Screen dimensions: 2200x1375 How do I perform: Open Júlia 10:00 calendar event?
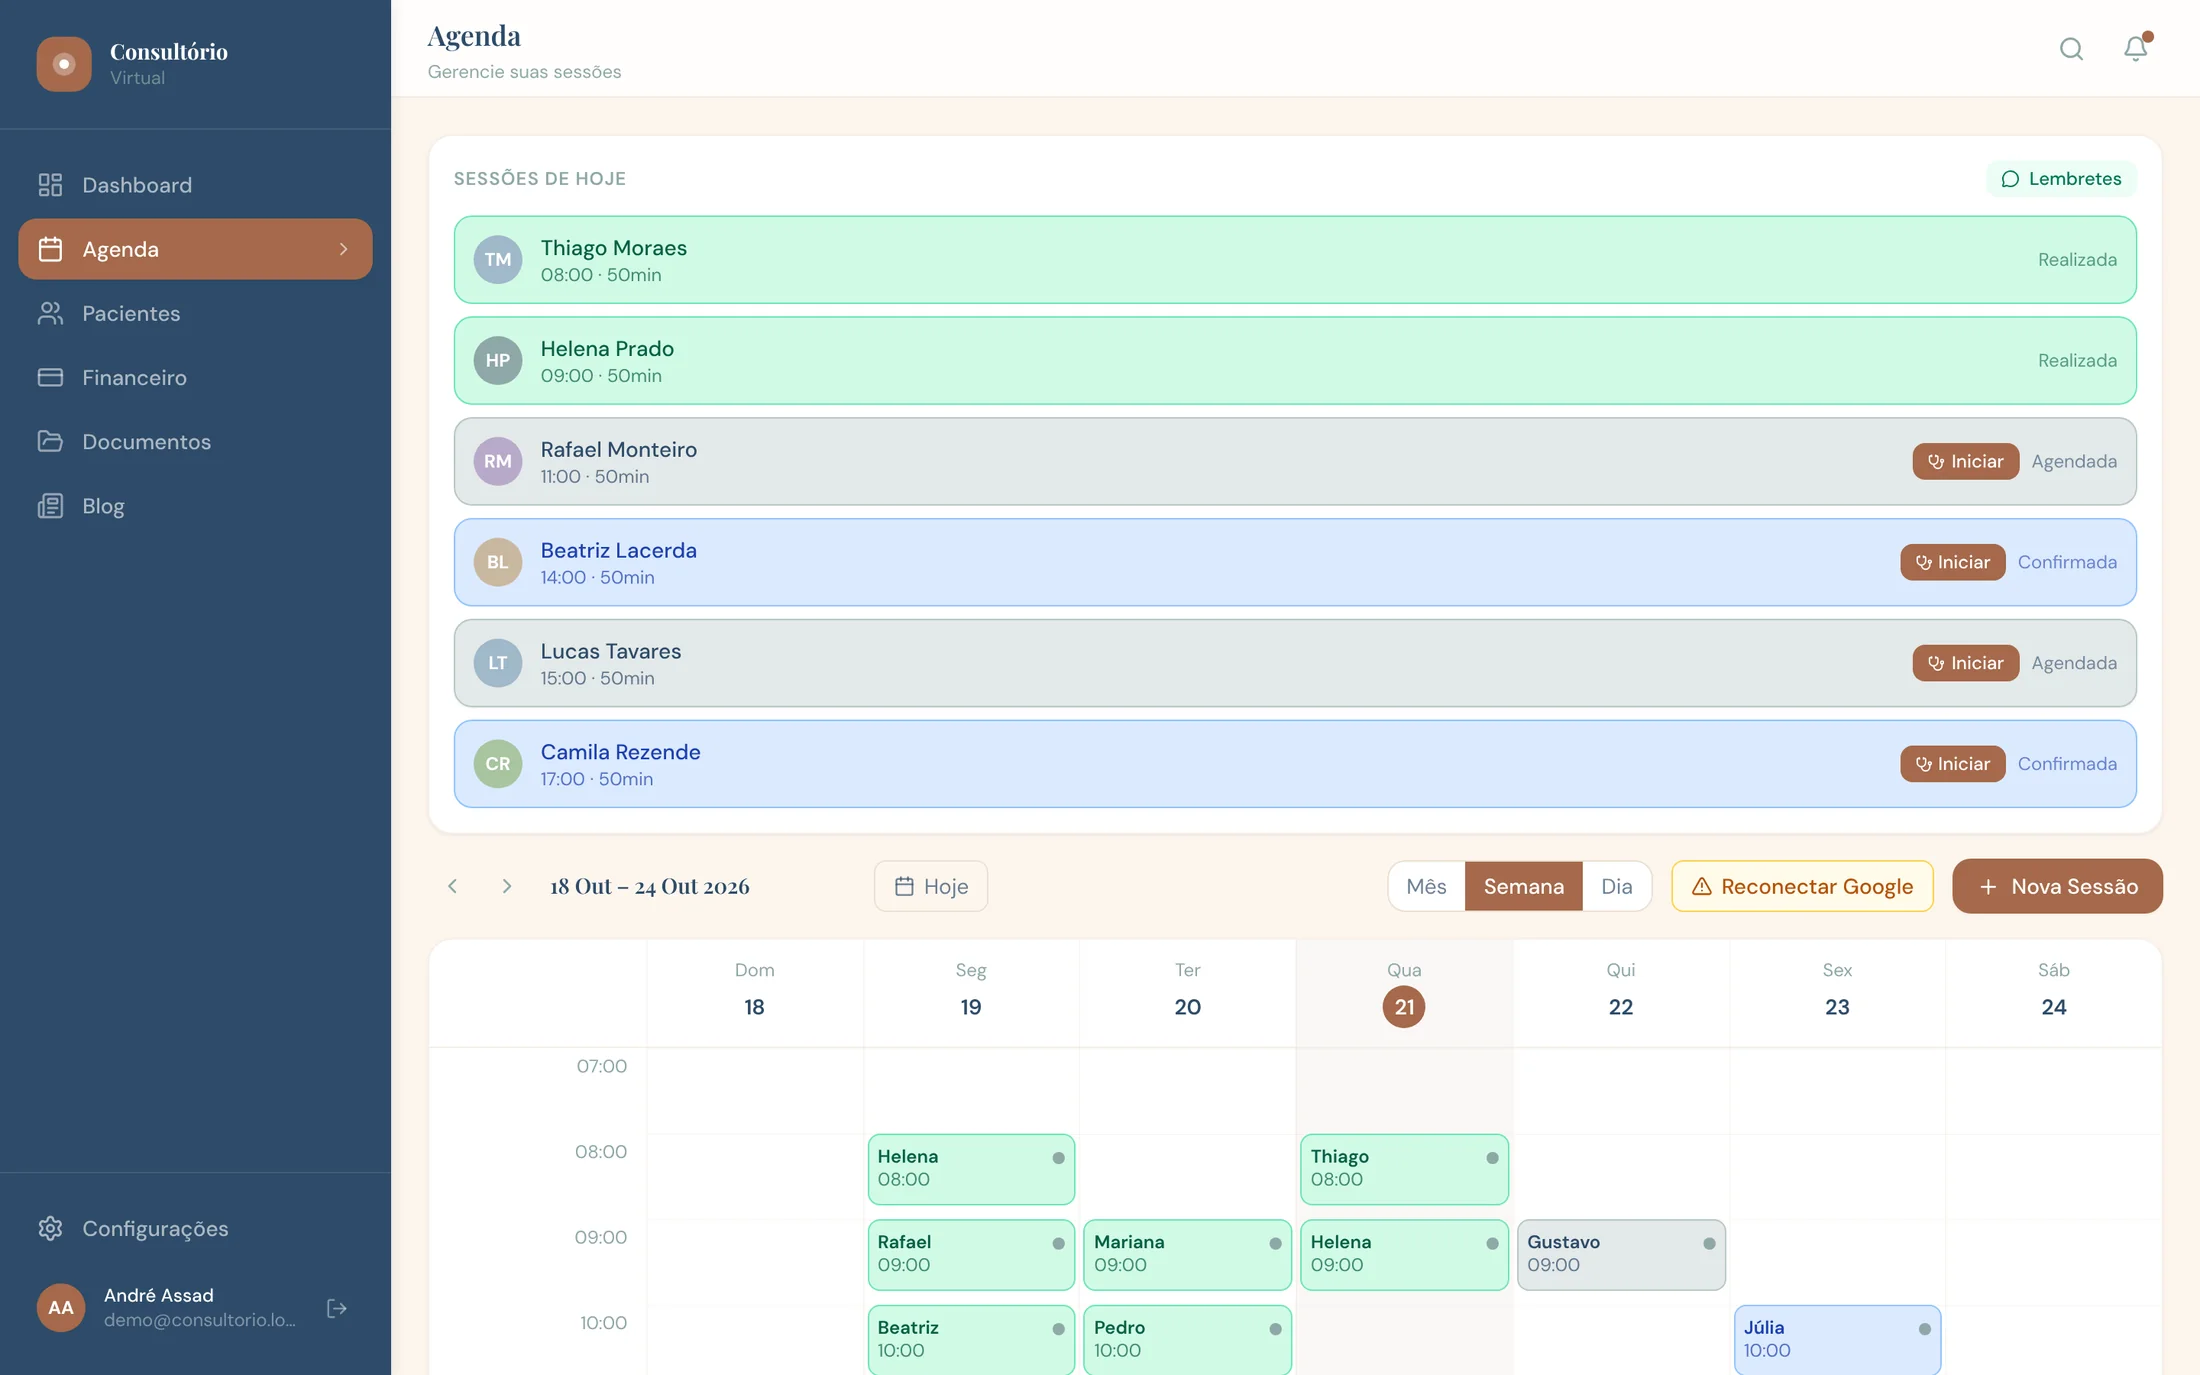click(1837, 1340)
